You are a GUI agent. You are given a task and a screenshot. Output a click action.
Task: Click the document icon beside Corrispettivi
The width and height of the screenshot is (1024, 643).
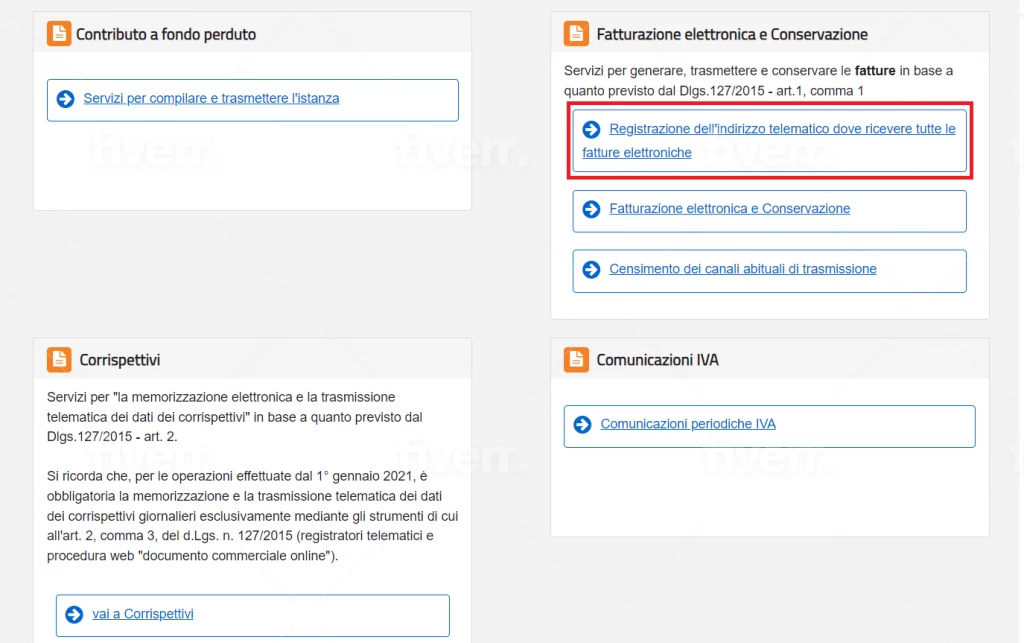pyautogui.click(x=59, y=359)
